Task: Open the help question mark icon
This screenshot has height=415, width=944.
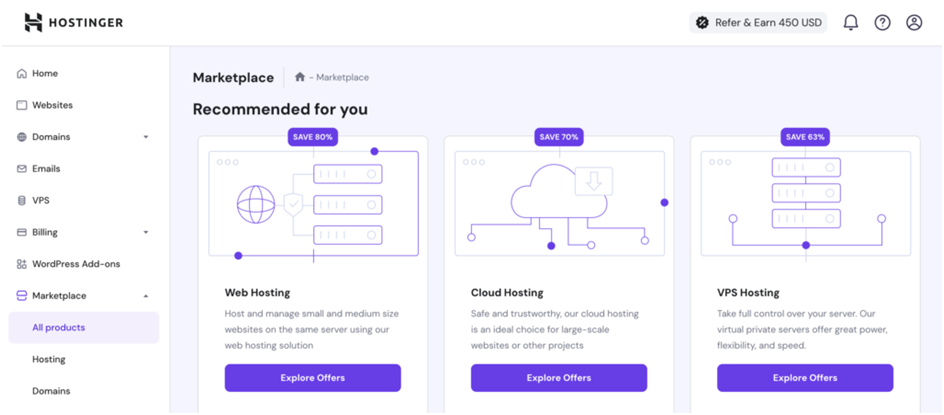Action: pyautogui.click(x=882, y=23)
